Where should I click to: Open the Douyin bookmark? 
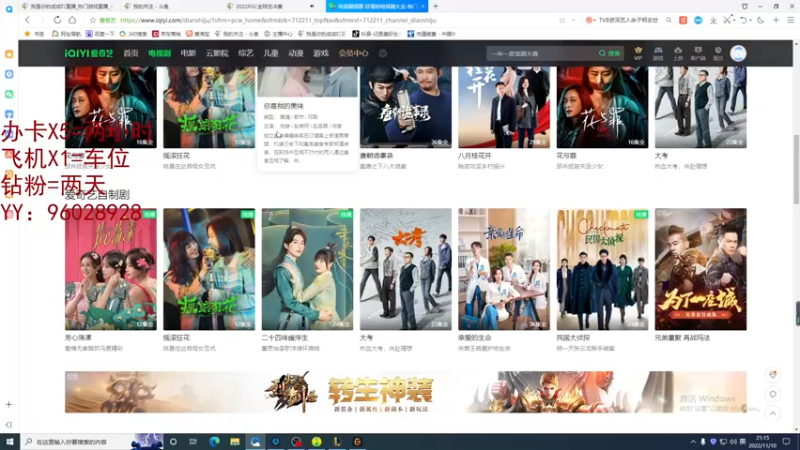(x=377, y=34)
